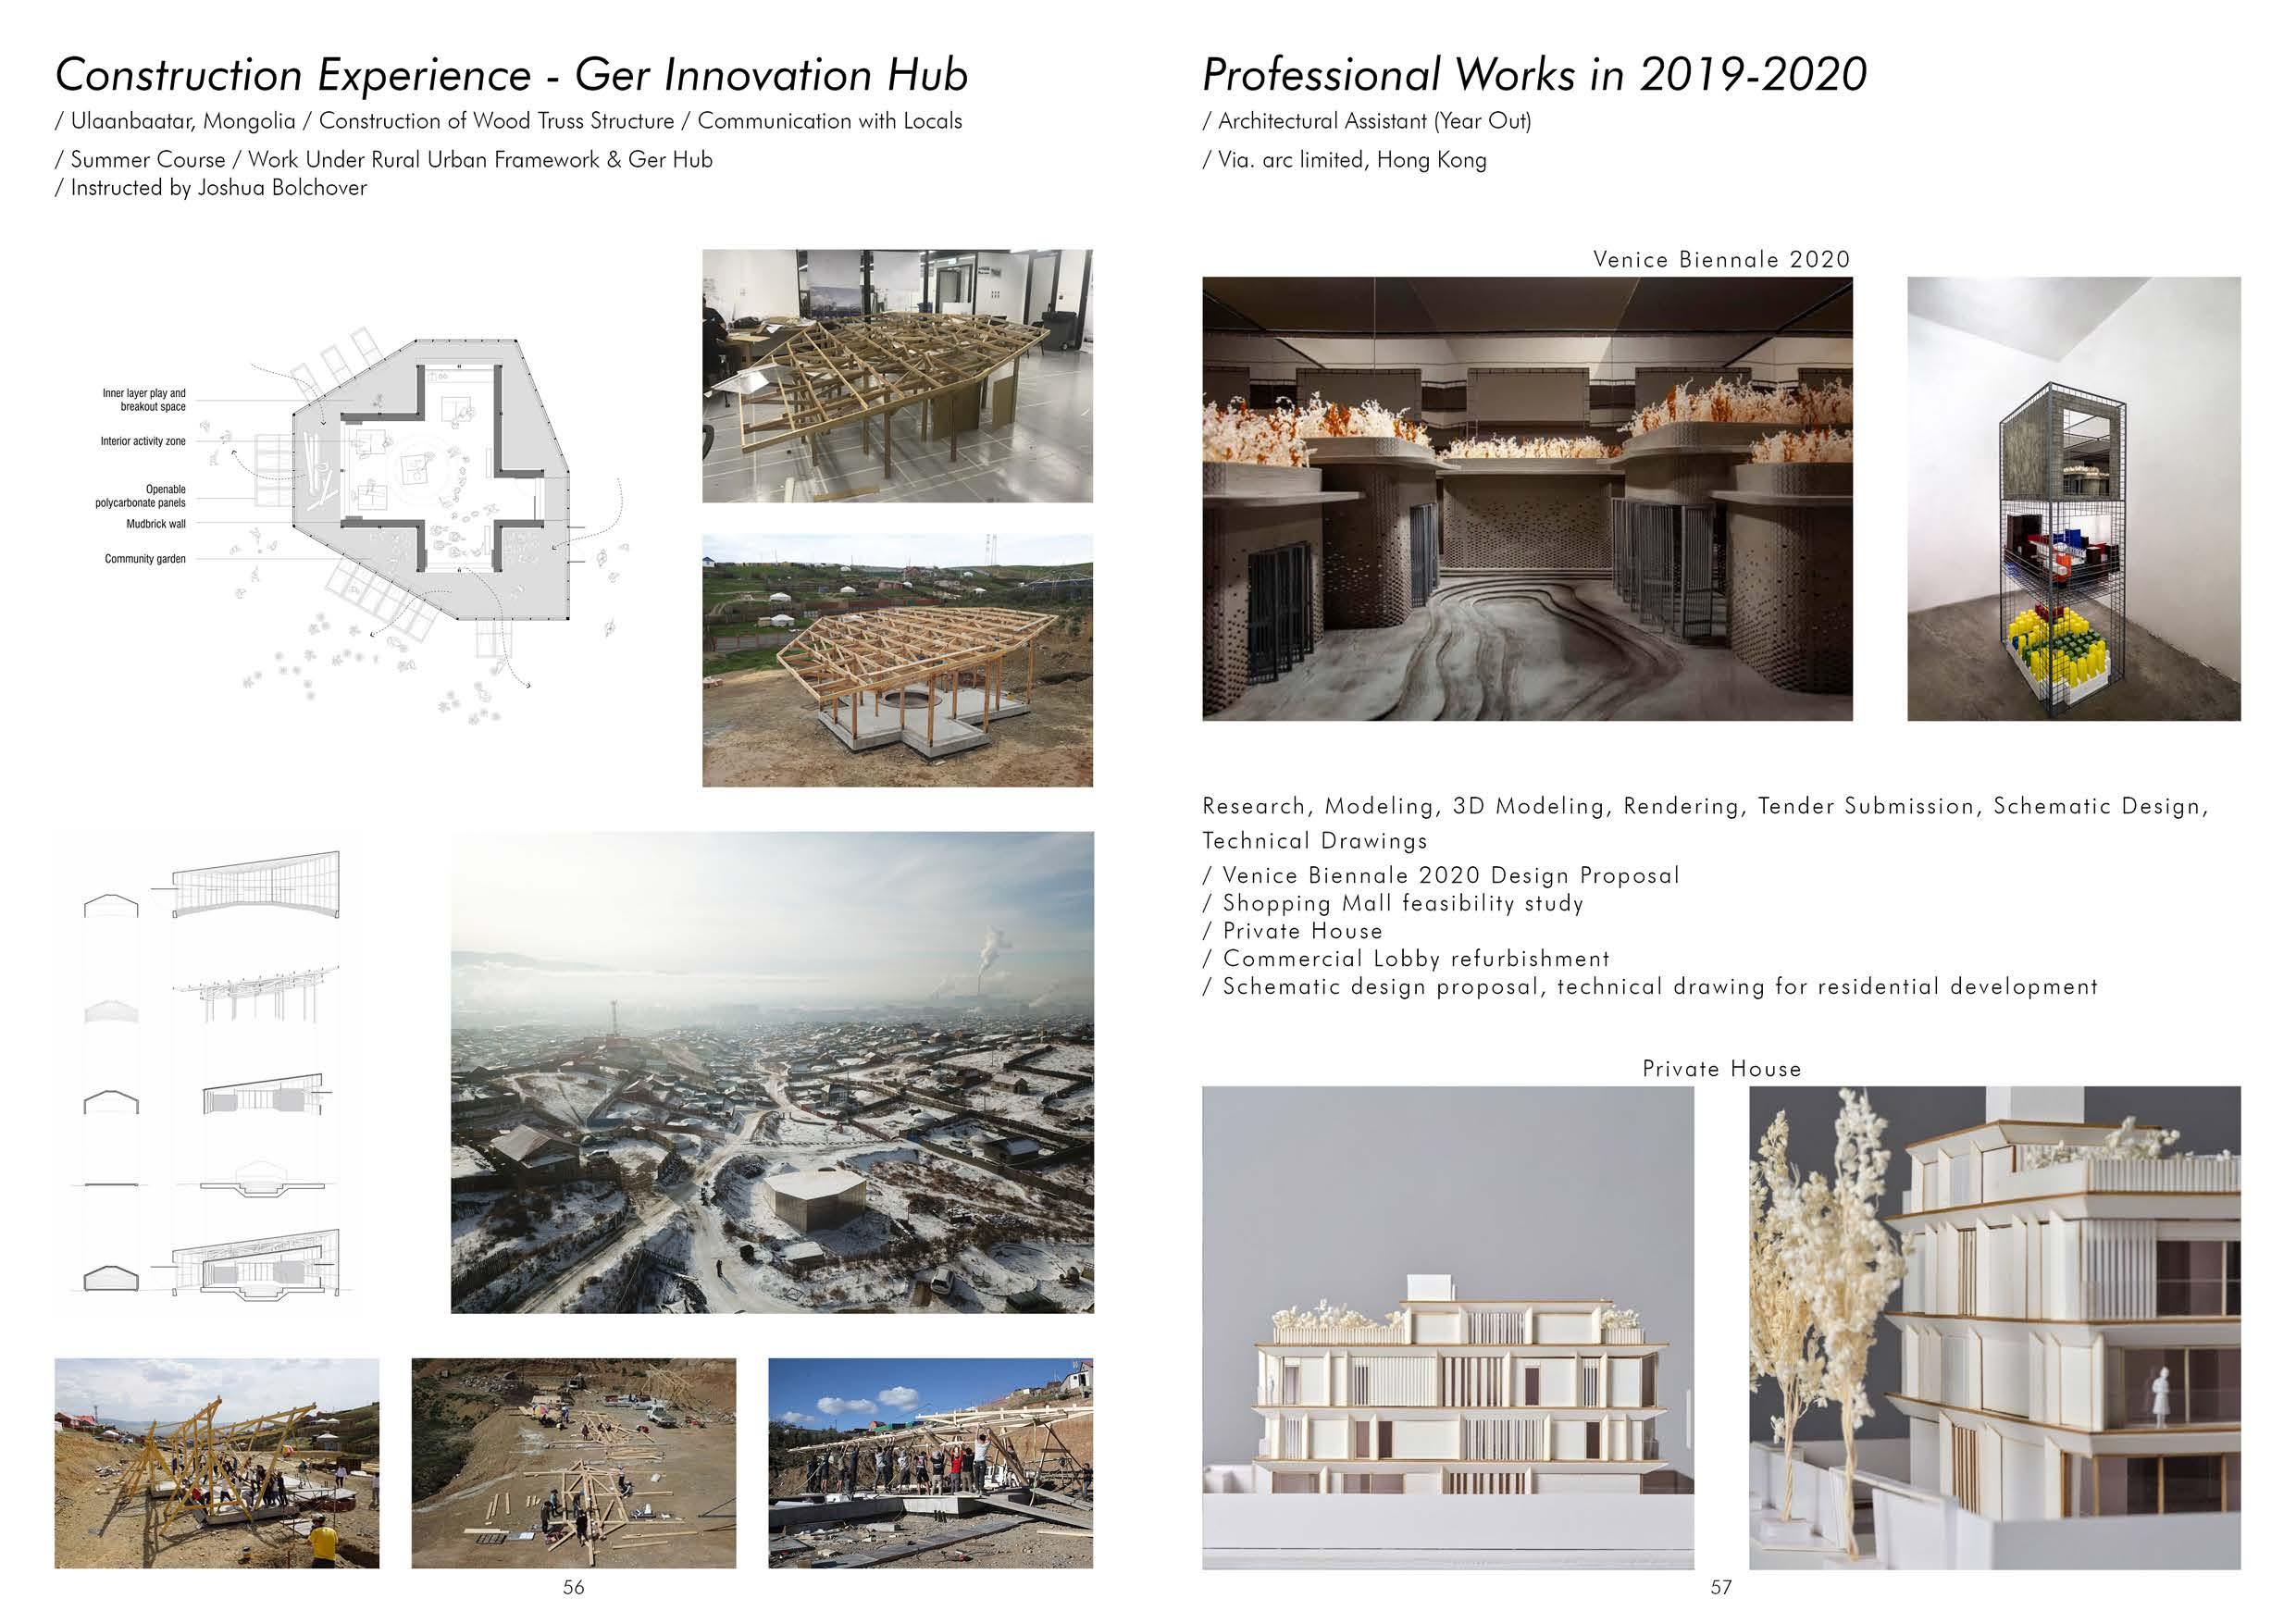2296x1623 pixels.
Task: Select the Mudbrick wall plan label
Action: [156, 524]
